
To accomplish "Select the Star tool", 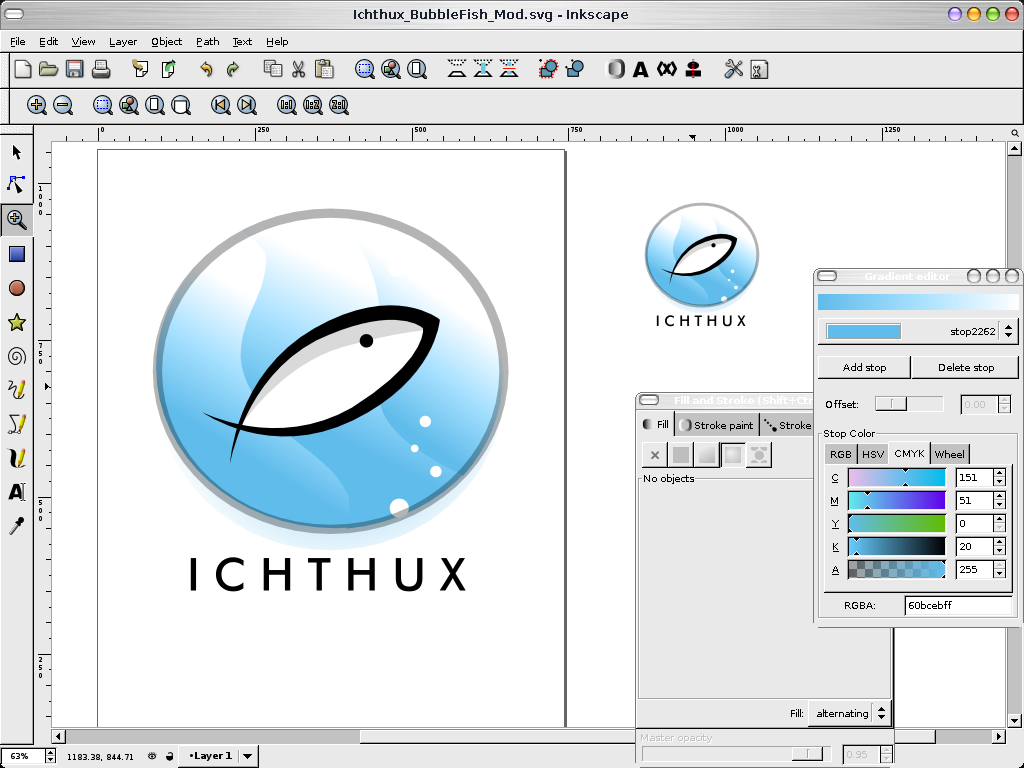I will coord(17,322).
